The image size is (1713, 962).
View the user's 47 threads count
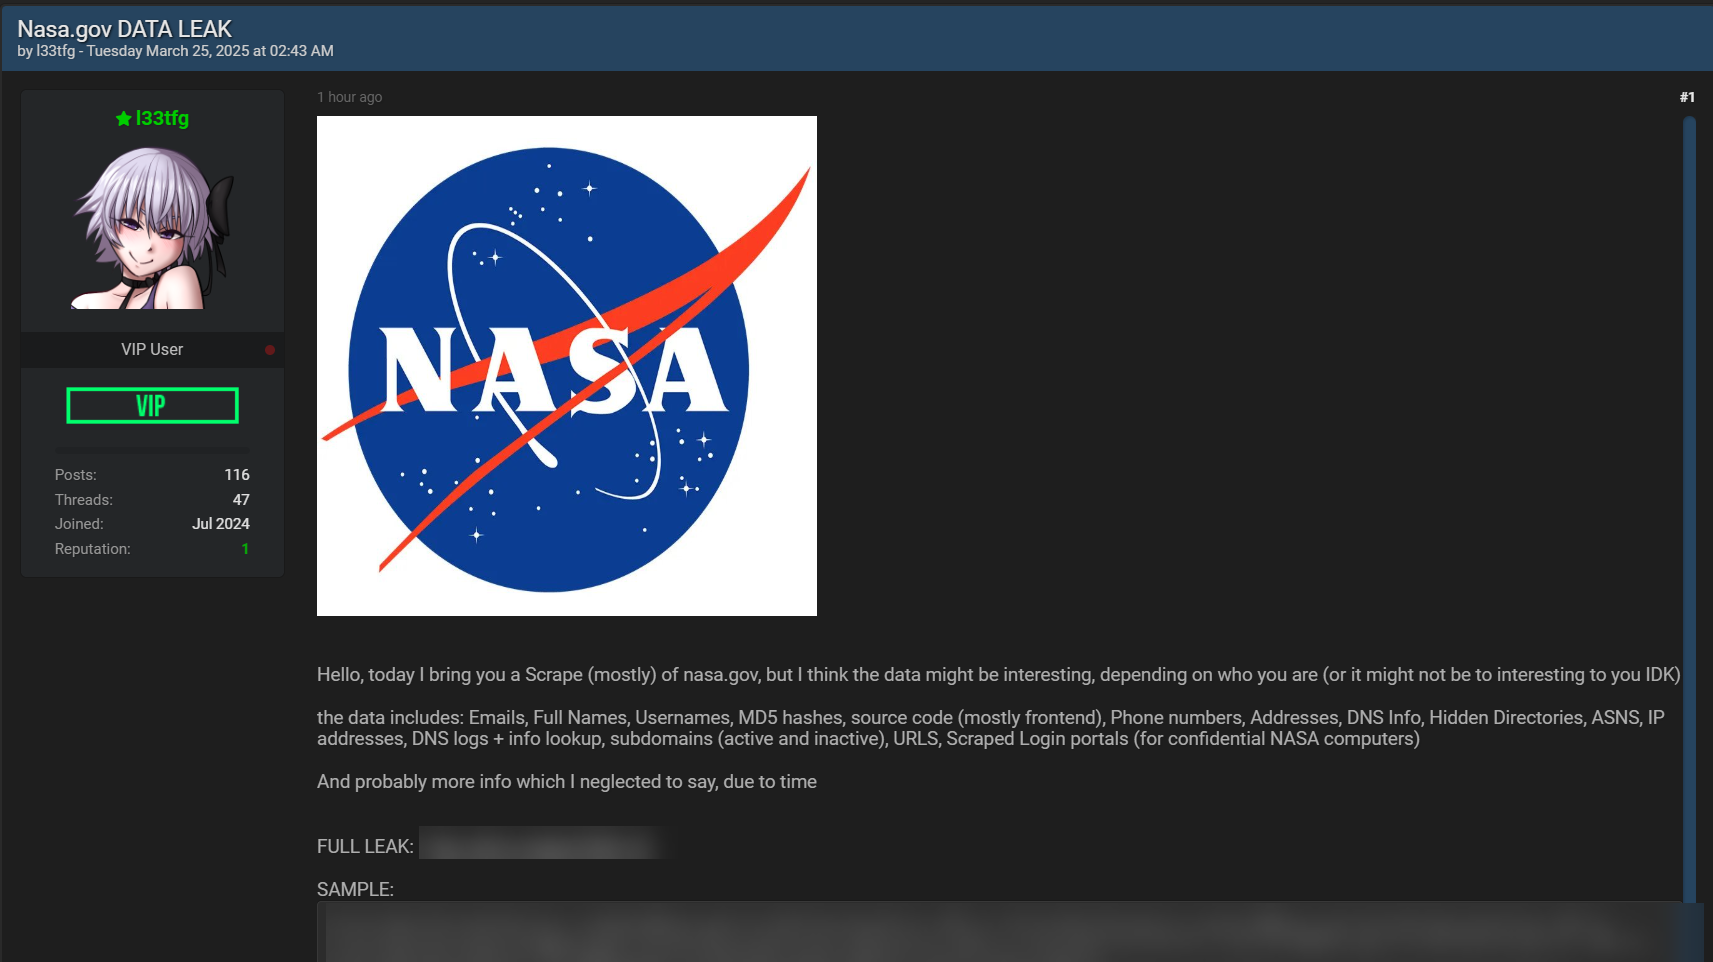(241, 500)
